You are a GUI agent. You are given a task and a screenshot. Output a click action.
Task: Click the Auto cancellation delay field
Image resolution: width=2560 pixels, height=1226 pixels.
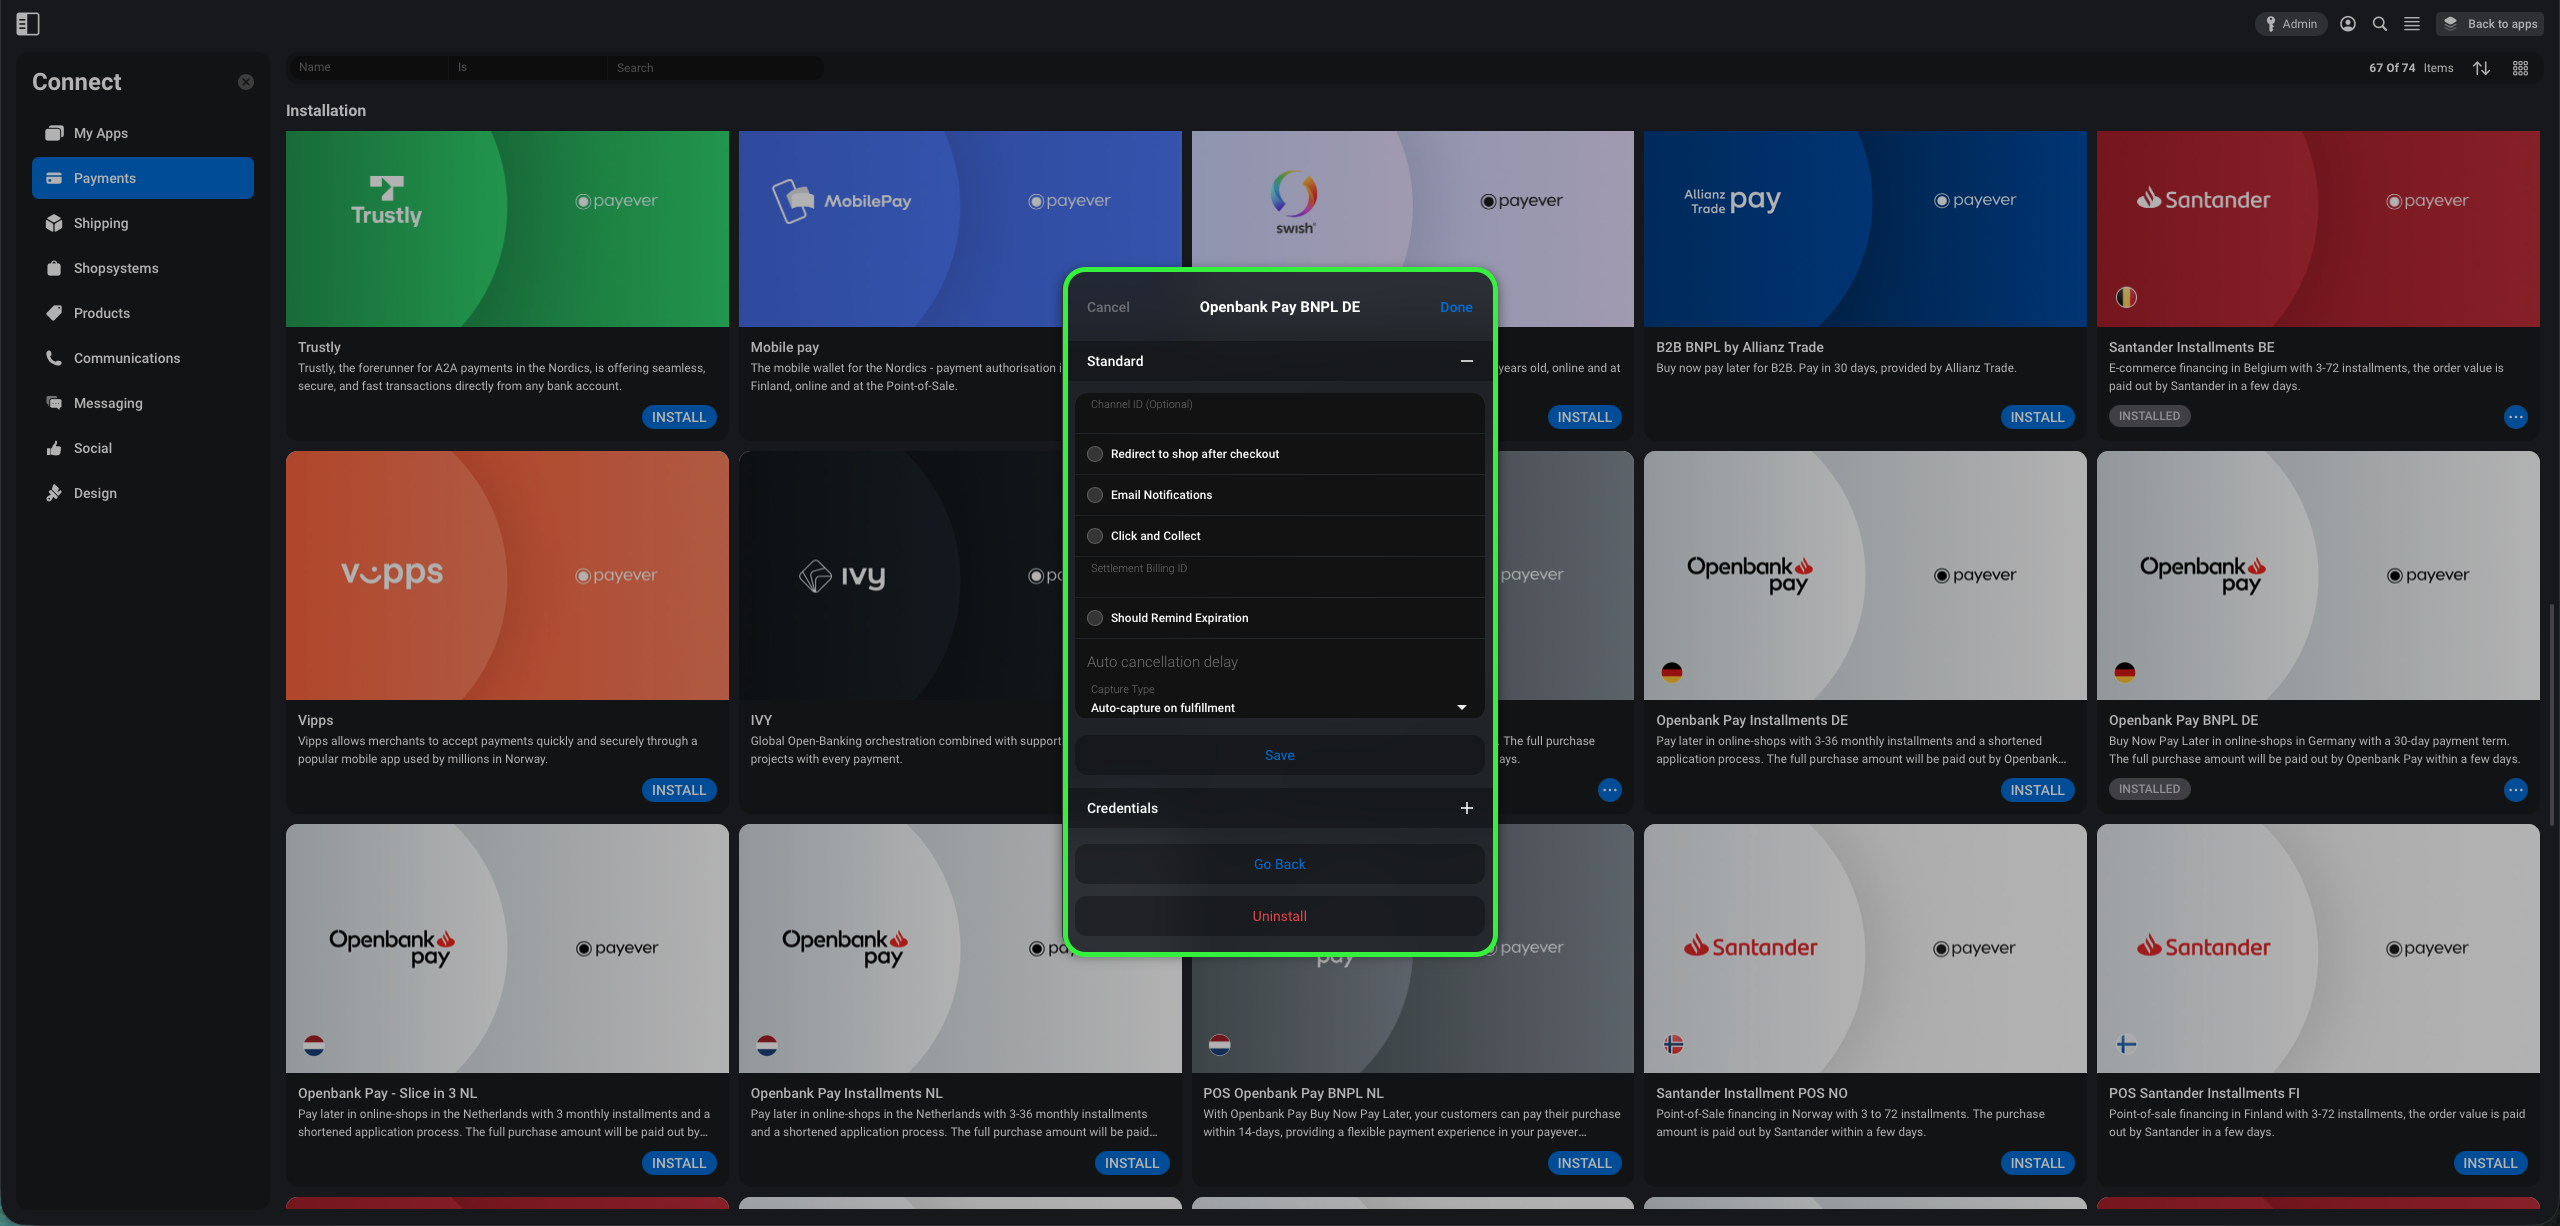click(x=1280, y=662)
